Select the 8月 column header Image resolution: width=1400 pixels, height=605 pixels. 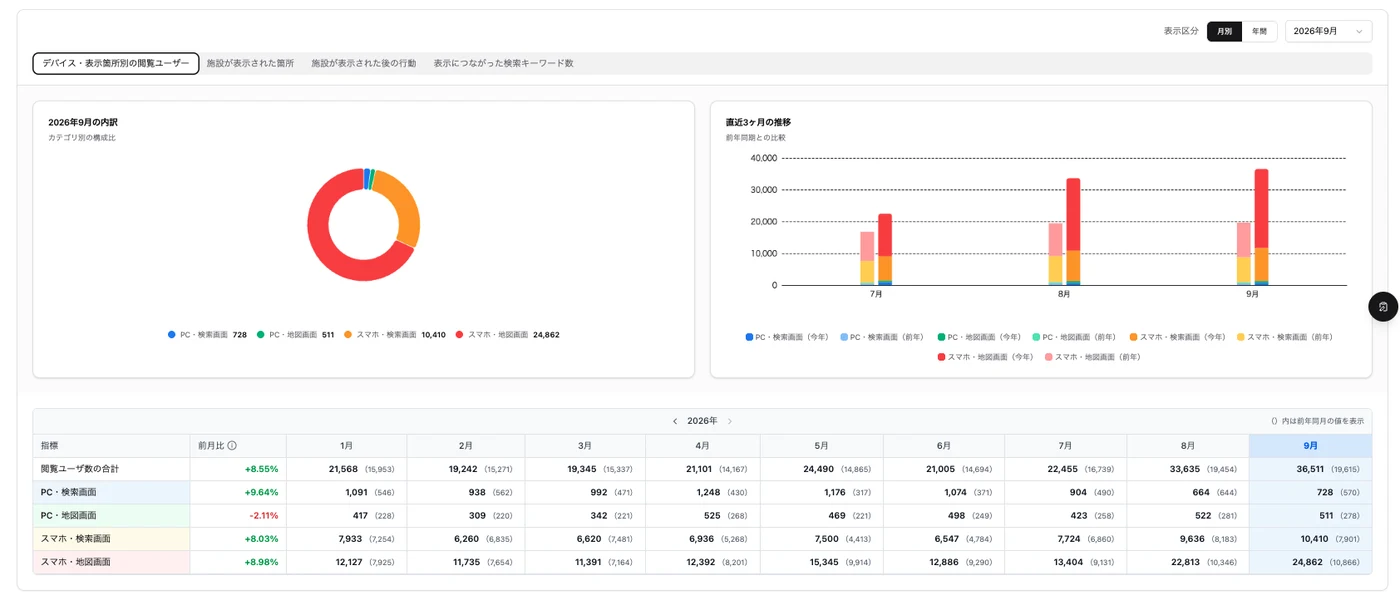tap(1188, 446)
